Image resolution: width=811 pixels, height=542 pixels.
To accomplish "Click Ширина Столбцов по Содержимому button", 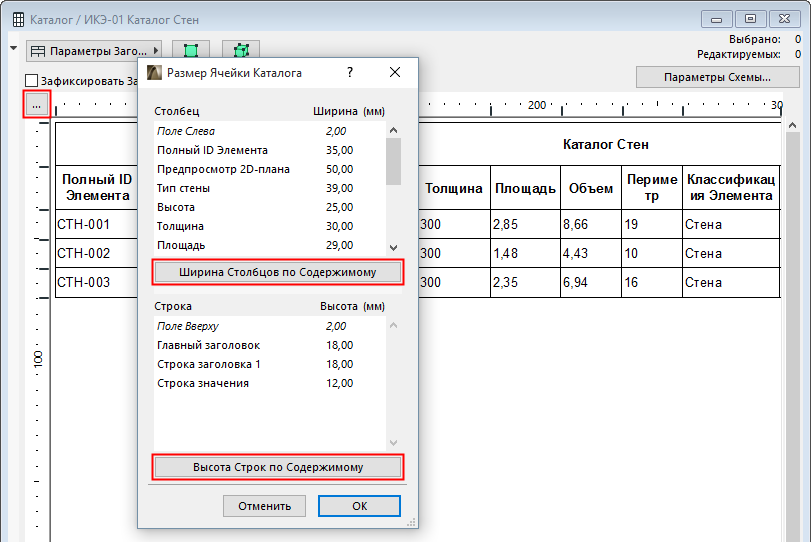I will 278,272.
